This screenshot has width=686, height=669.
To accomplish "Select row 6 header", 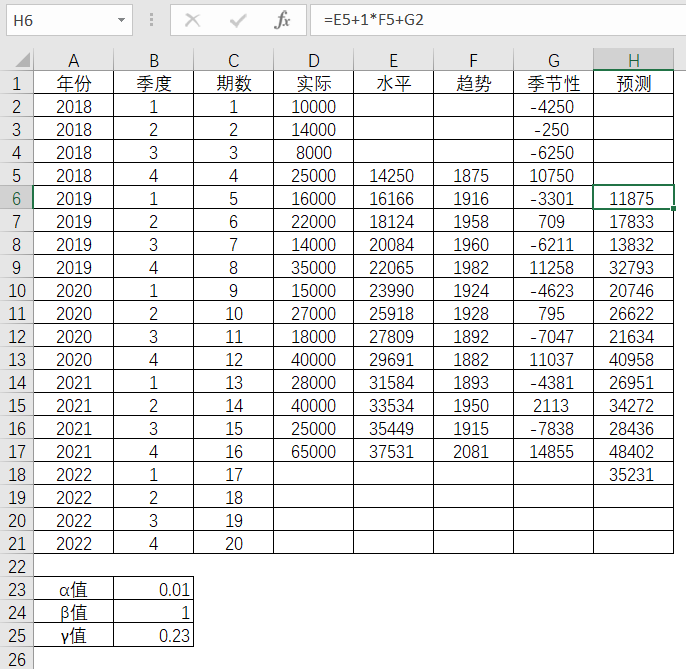I will [16, 198].
